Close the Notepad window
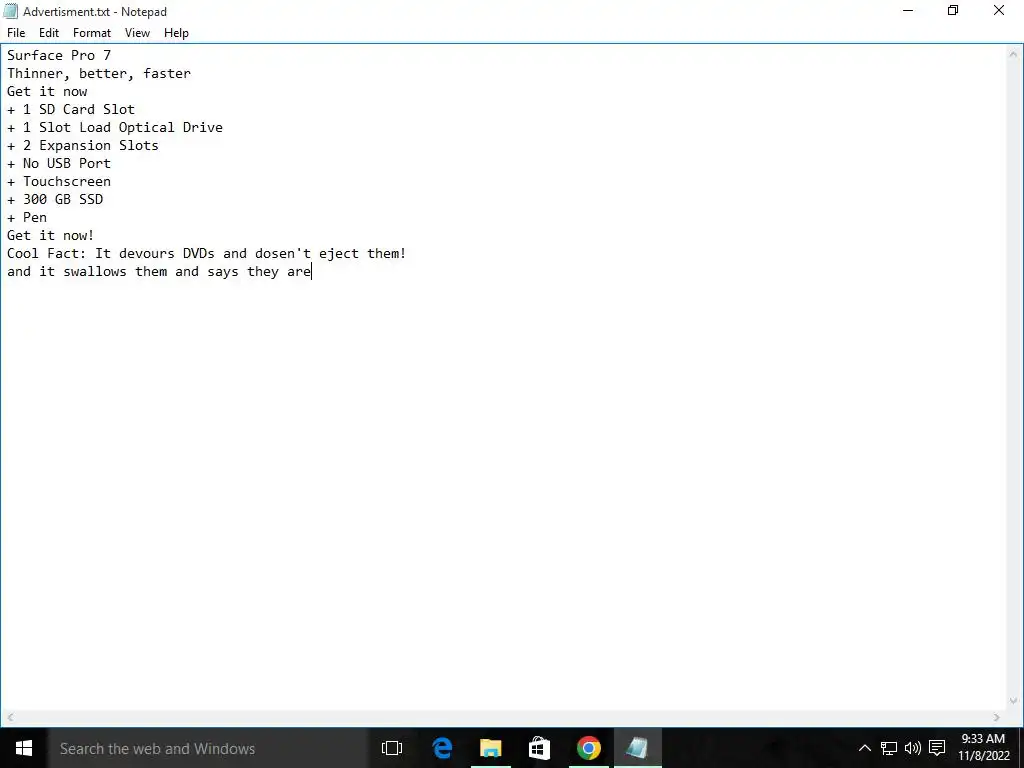Viewport: 1024px width, 768px height. (x=999, y=10)
